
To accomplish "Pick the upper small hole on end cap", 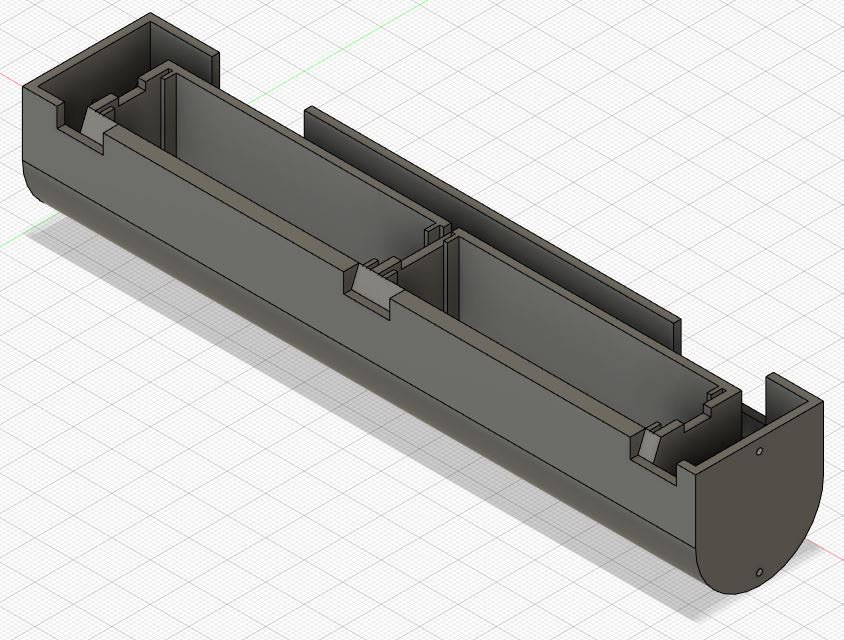I will (759, 451).
